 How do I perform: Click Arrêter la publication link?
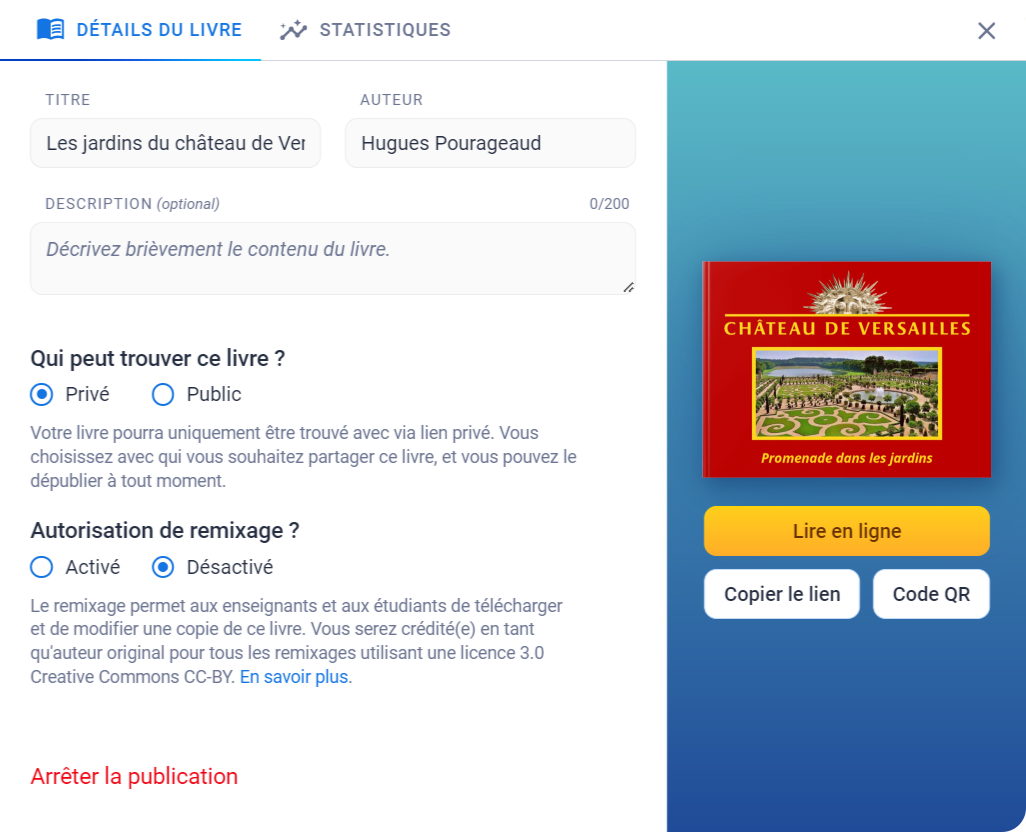point(134,776)
